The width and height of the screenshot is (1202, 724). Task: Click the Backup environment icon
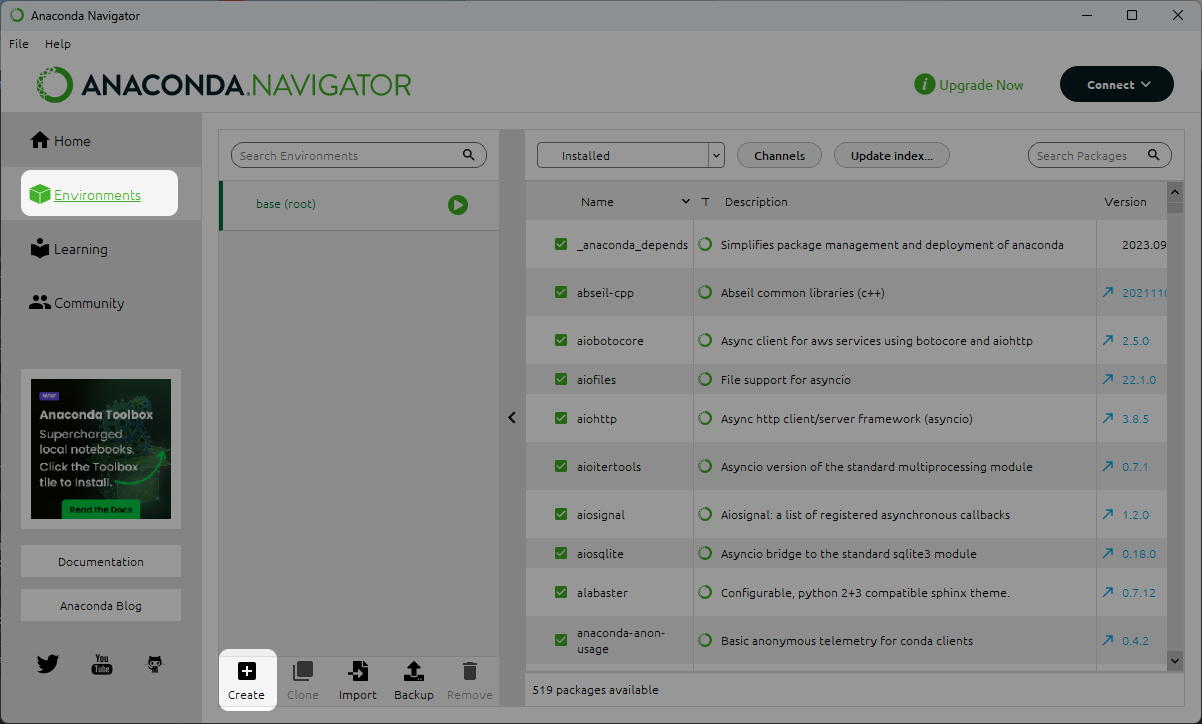tap(413, 671)
